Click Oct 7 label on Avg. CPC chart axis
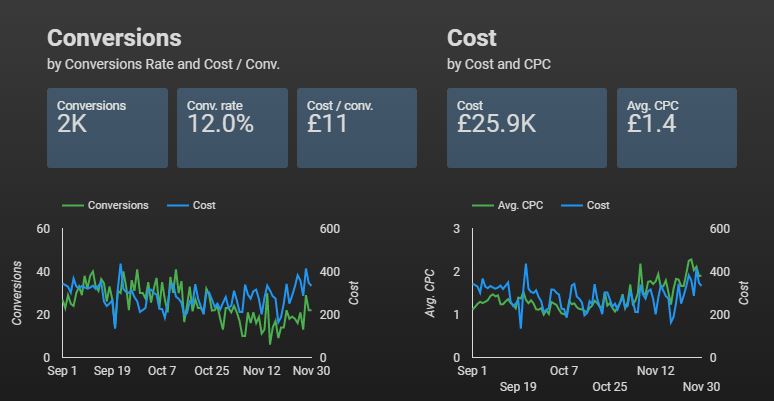The height and width of the screenshot is (401, 774). pos(564,371)
